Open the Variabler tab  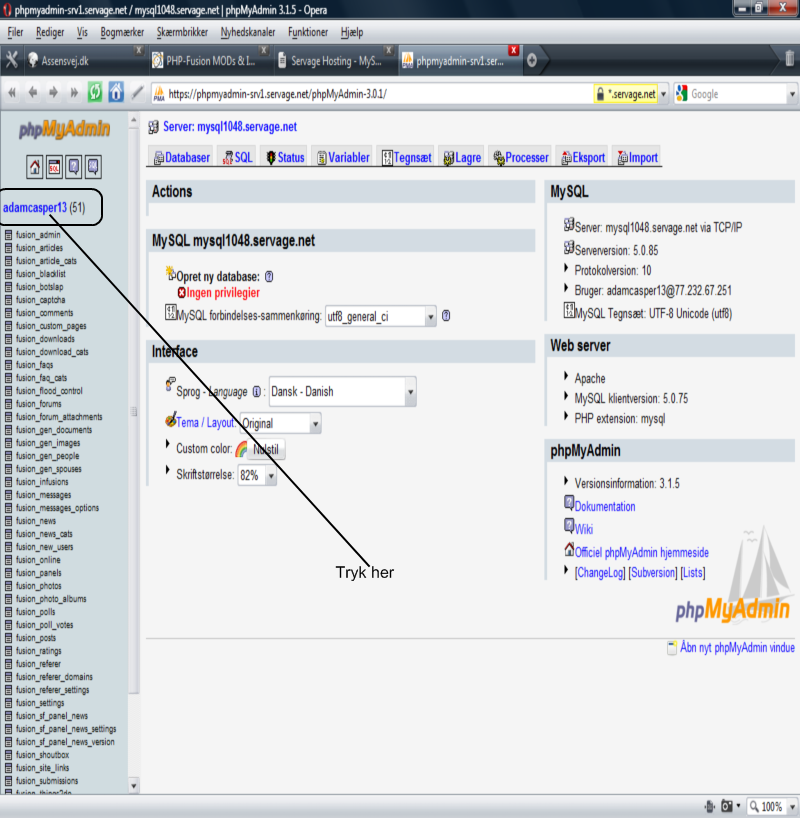[x=343, y=157]
